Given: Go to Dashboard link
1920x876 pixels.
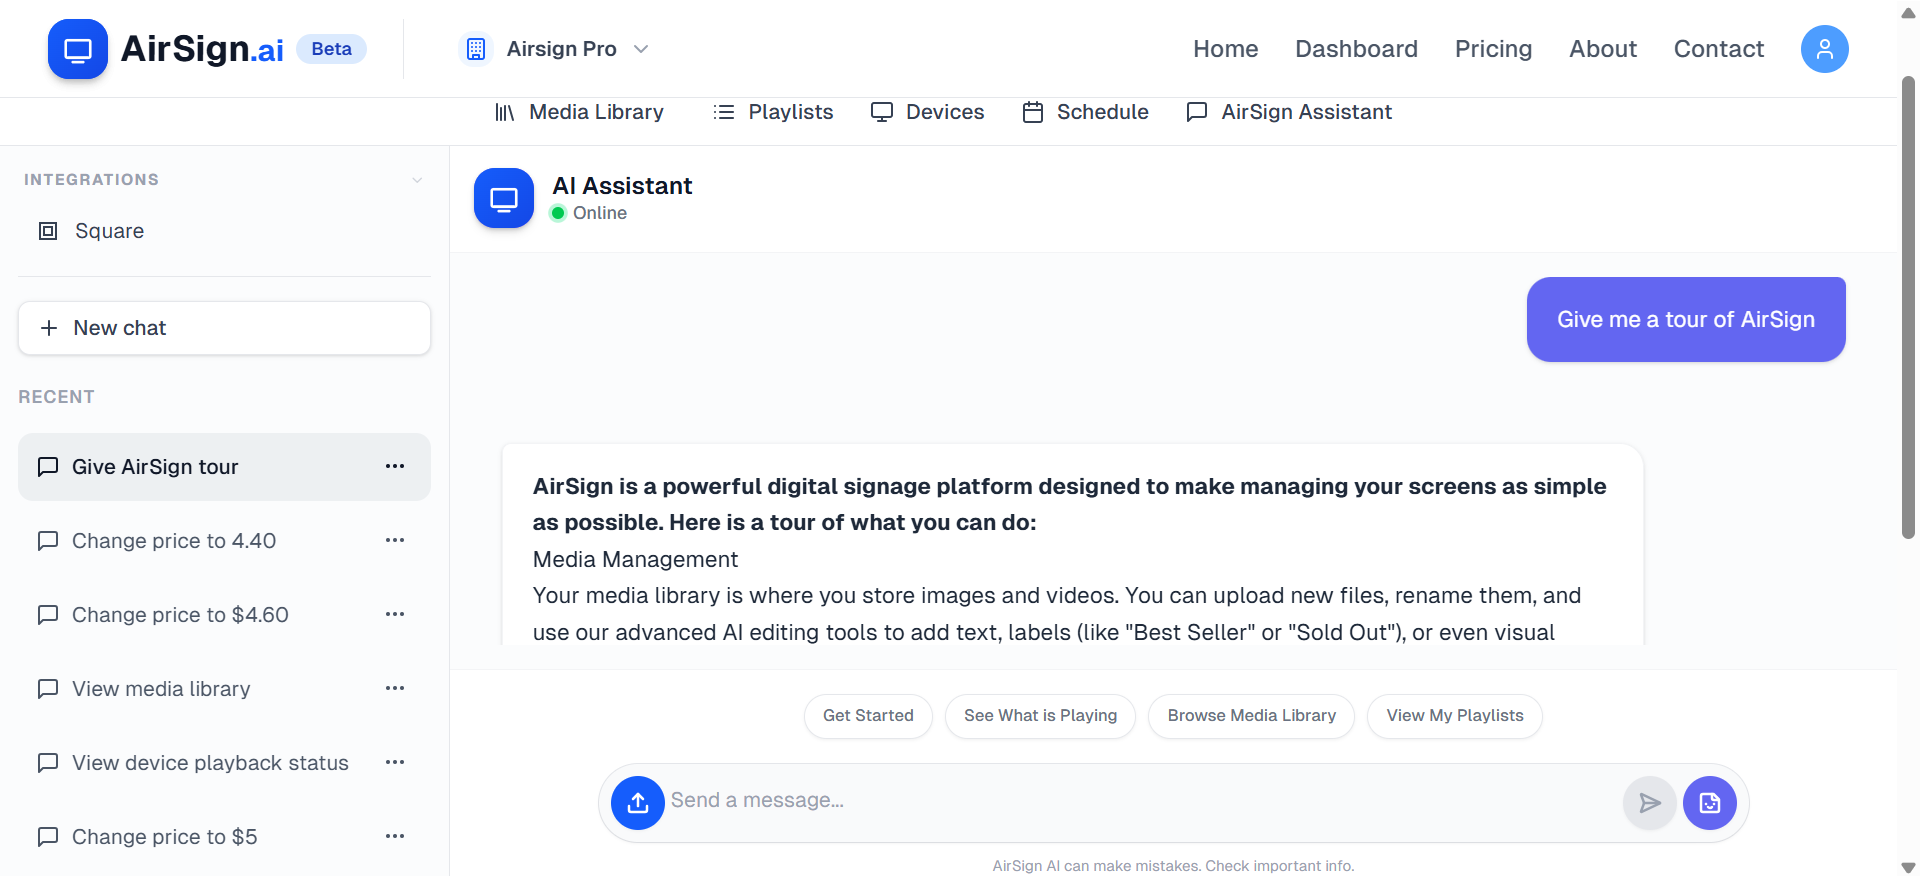Looking at the screenshot, I should coord(1356,49).
